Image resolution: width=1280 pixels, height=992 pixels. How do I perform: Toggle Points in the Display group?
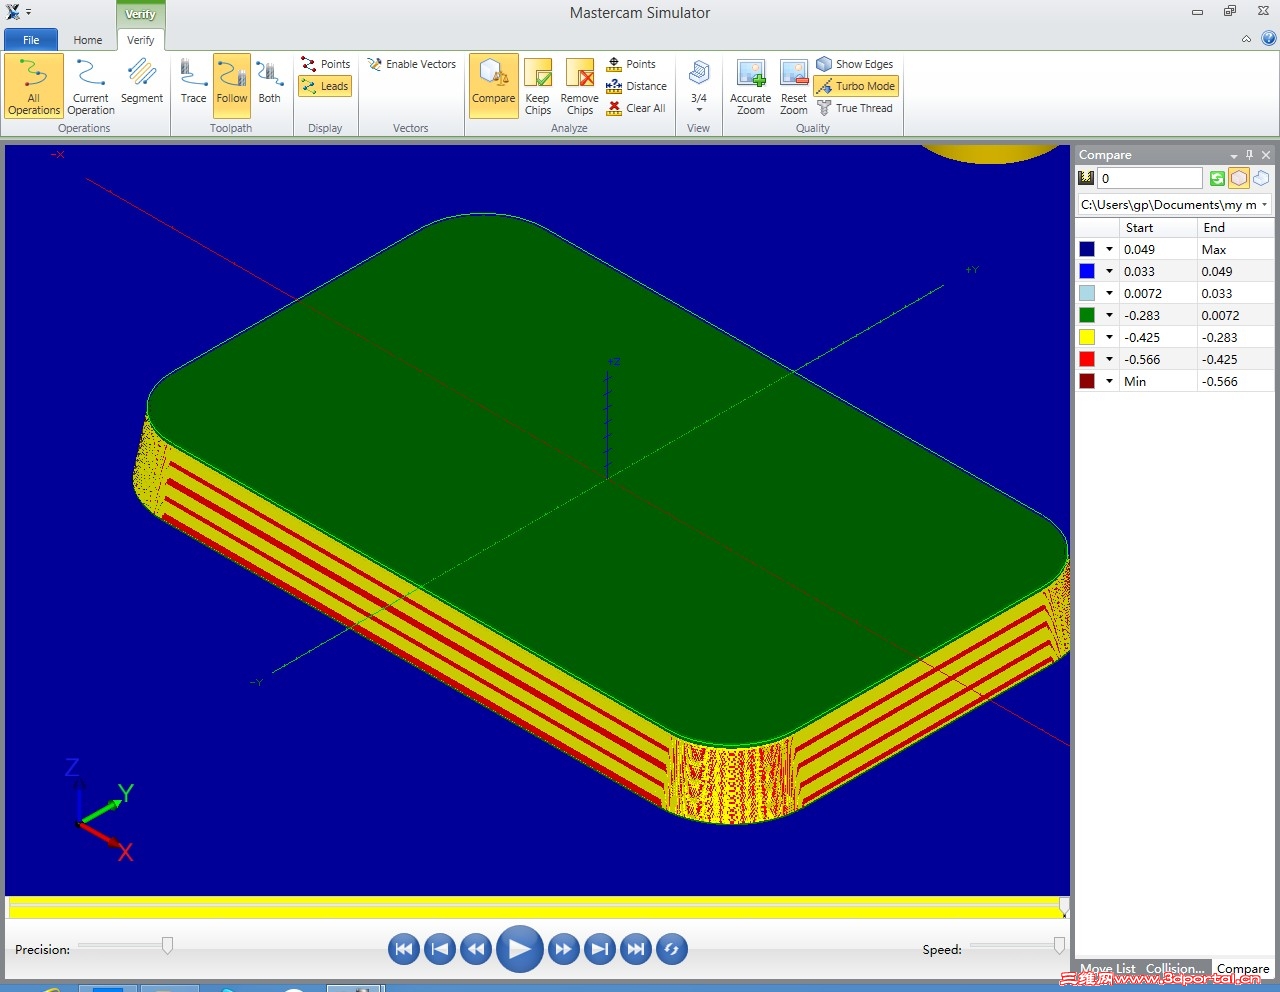325,64
